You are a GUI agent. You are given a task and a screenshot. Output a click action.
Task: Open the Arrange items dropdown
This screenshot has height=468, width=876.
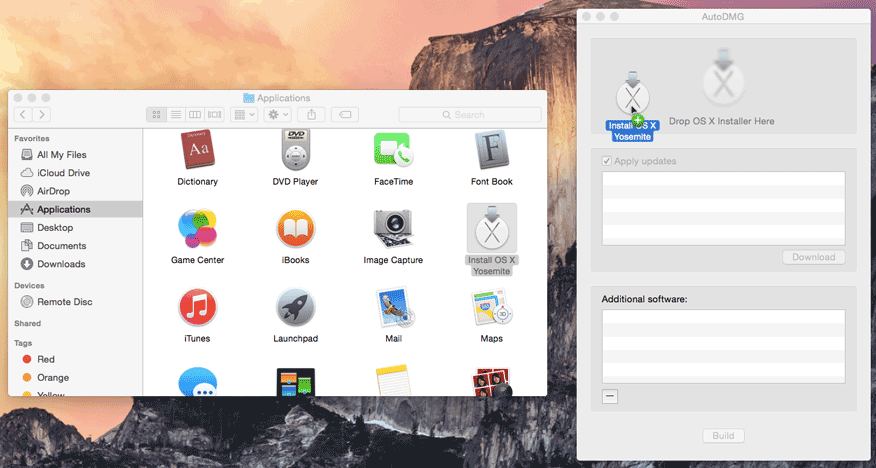tap(245, 115)
